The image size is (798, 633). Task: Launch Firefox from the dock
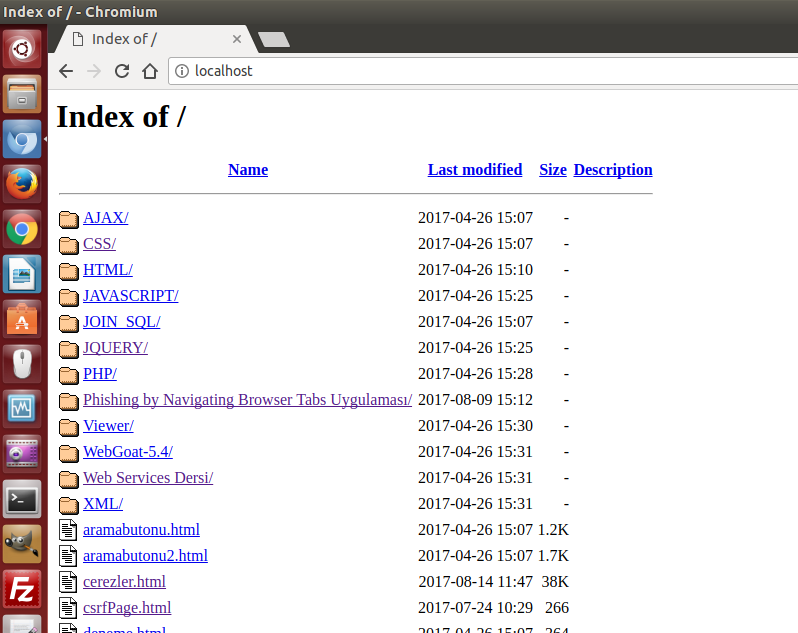[22, 184]
